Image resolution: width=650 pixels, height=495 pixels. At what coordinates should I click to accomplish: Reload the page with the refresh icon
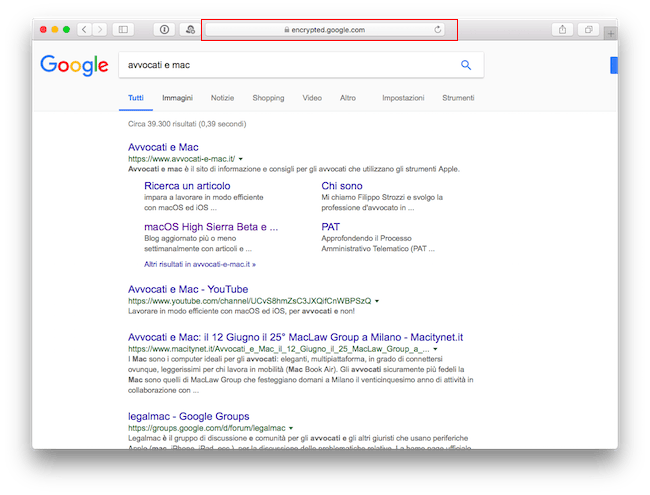(437, 29)
